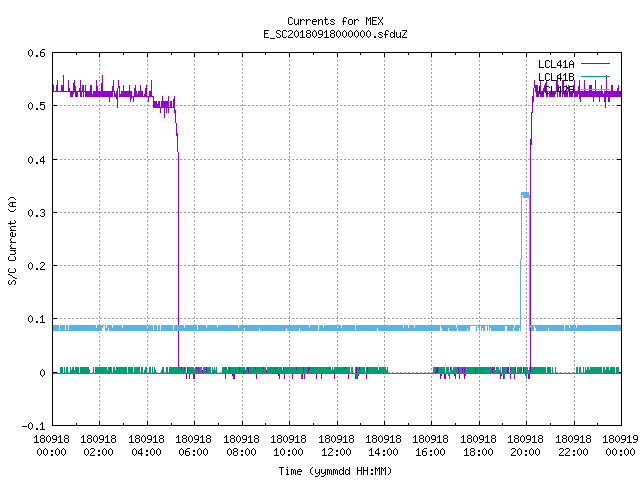The height and width of the screenshot is (480, 640).
Task: Click the x-axis label 'Time (yymmdd HH:MM)'
Action: [335, 471]
